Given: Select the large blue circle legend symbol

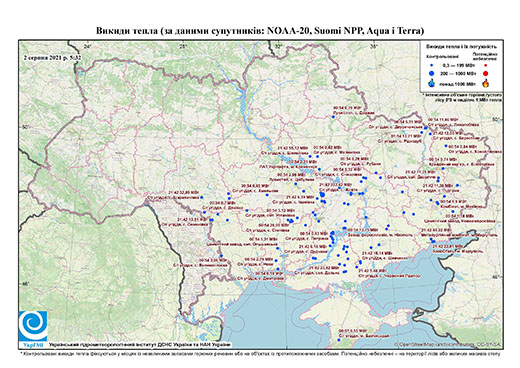Looking at the screenshot, I should (x=432, y=73).
